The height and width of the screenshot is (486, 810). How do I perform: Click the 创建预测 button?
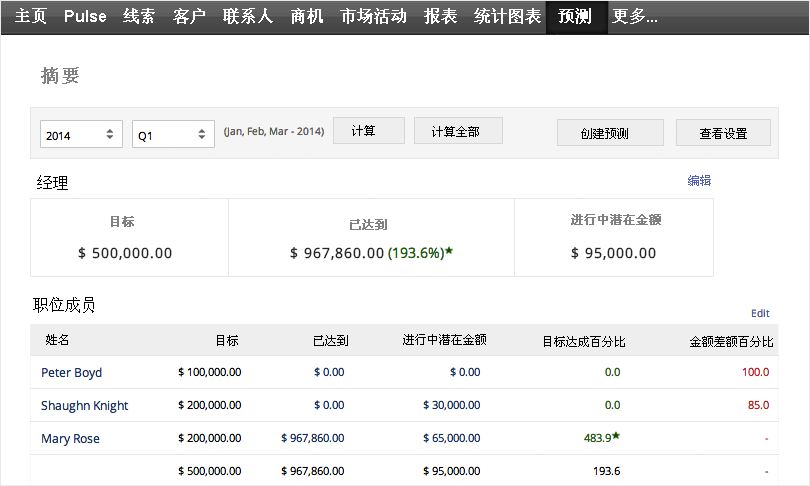[610, 133]
